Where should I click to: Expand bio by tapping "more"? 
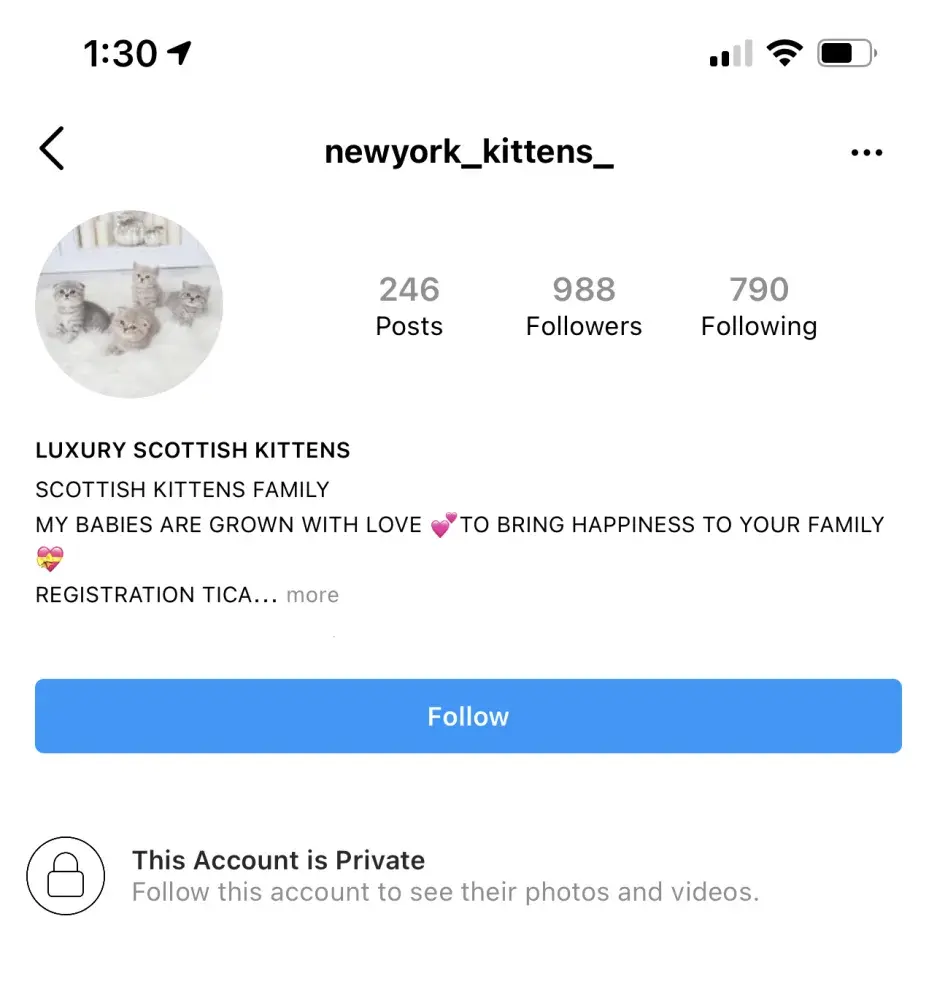click(312, 595)
